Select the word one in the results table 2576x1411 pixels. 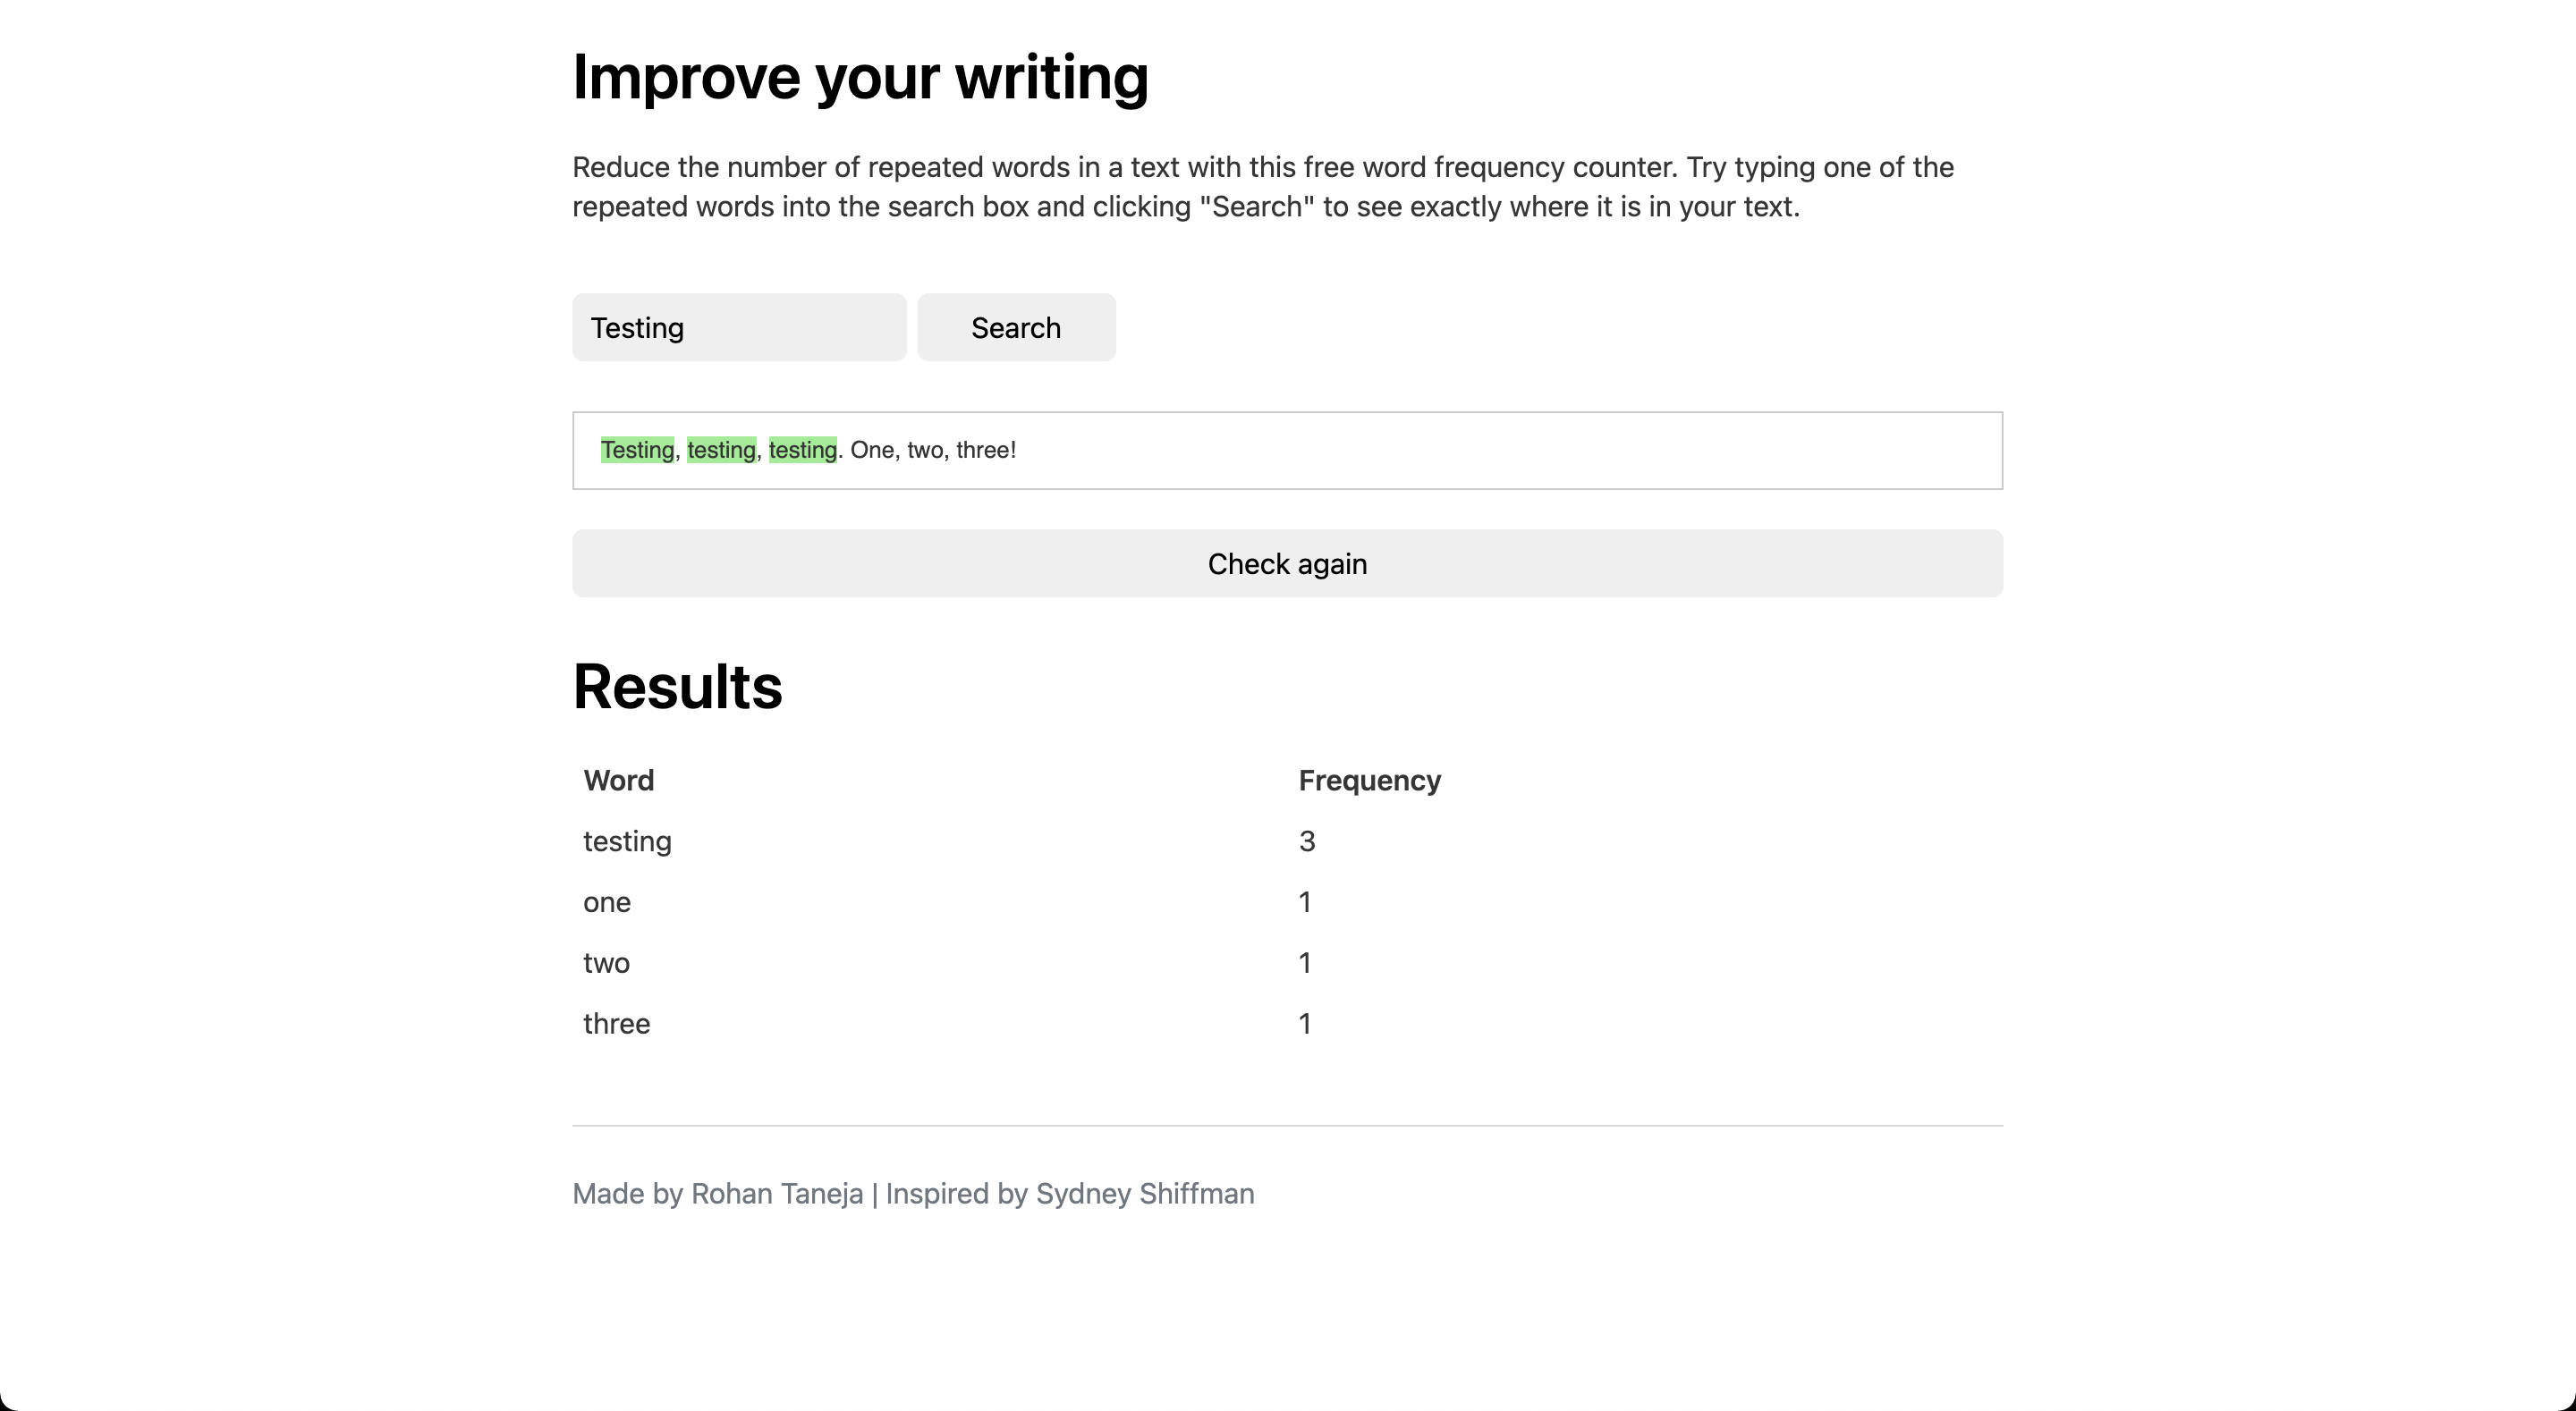coord(606,902)
